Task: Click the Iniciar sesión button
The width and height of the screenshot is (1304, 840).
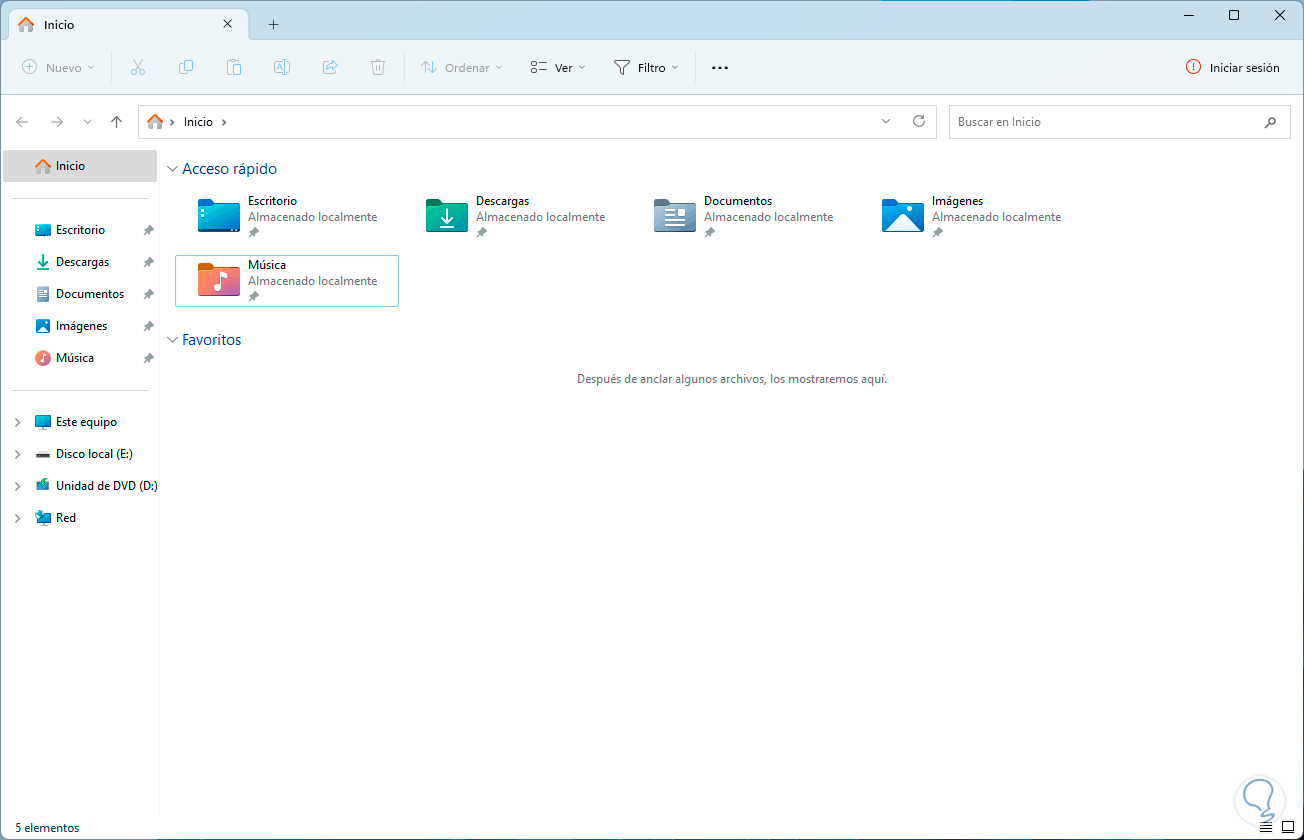Action: [x=1232, y=67]
